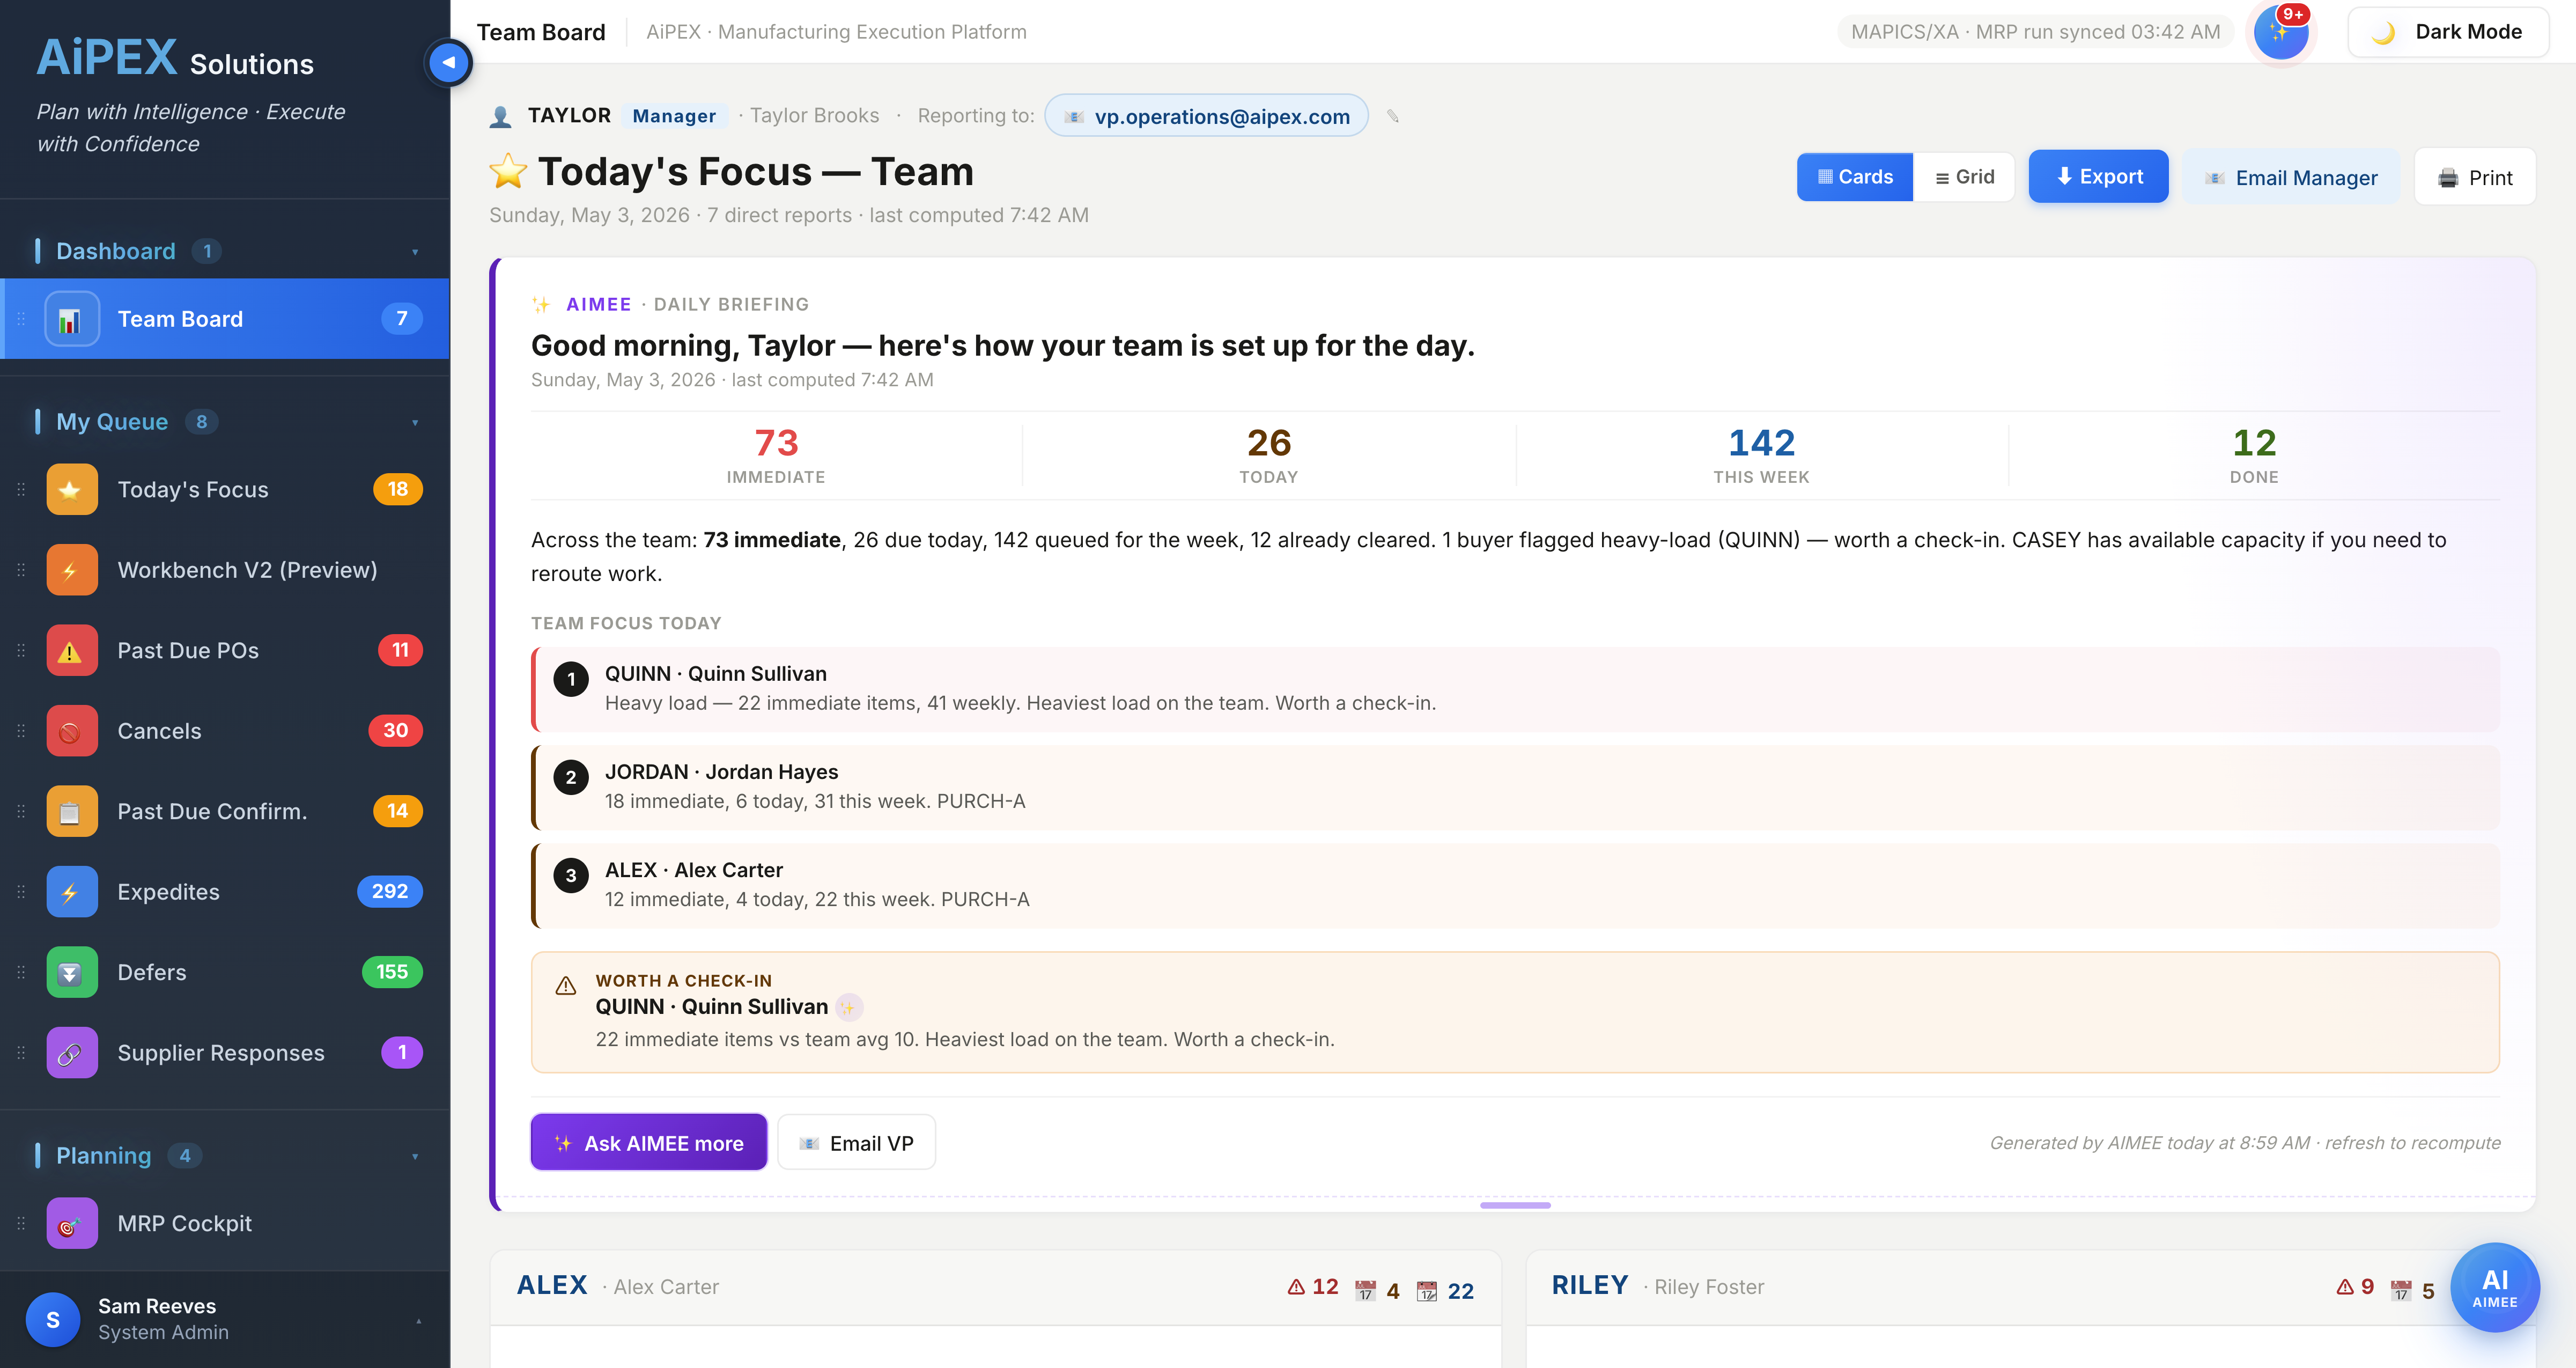Click the purple resize bar below the briefing

pos(1515,1205)
